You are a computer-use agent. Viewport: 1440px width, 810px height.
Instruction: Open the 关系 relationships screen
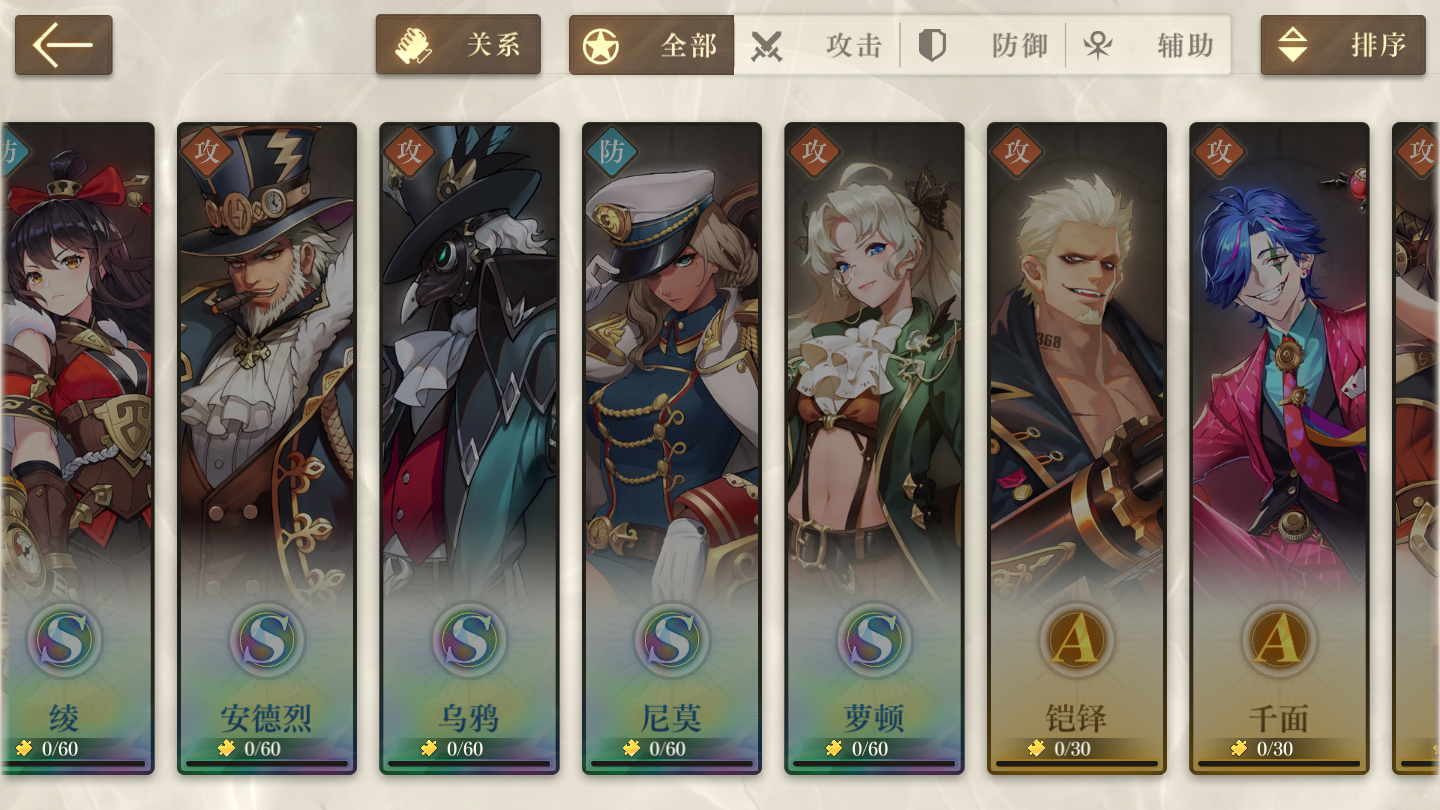(458, 45)
